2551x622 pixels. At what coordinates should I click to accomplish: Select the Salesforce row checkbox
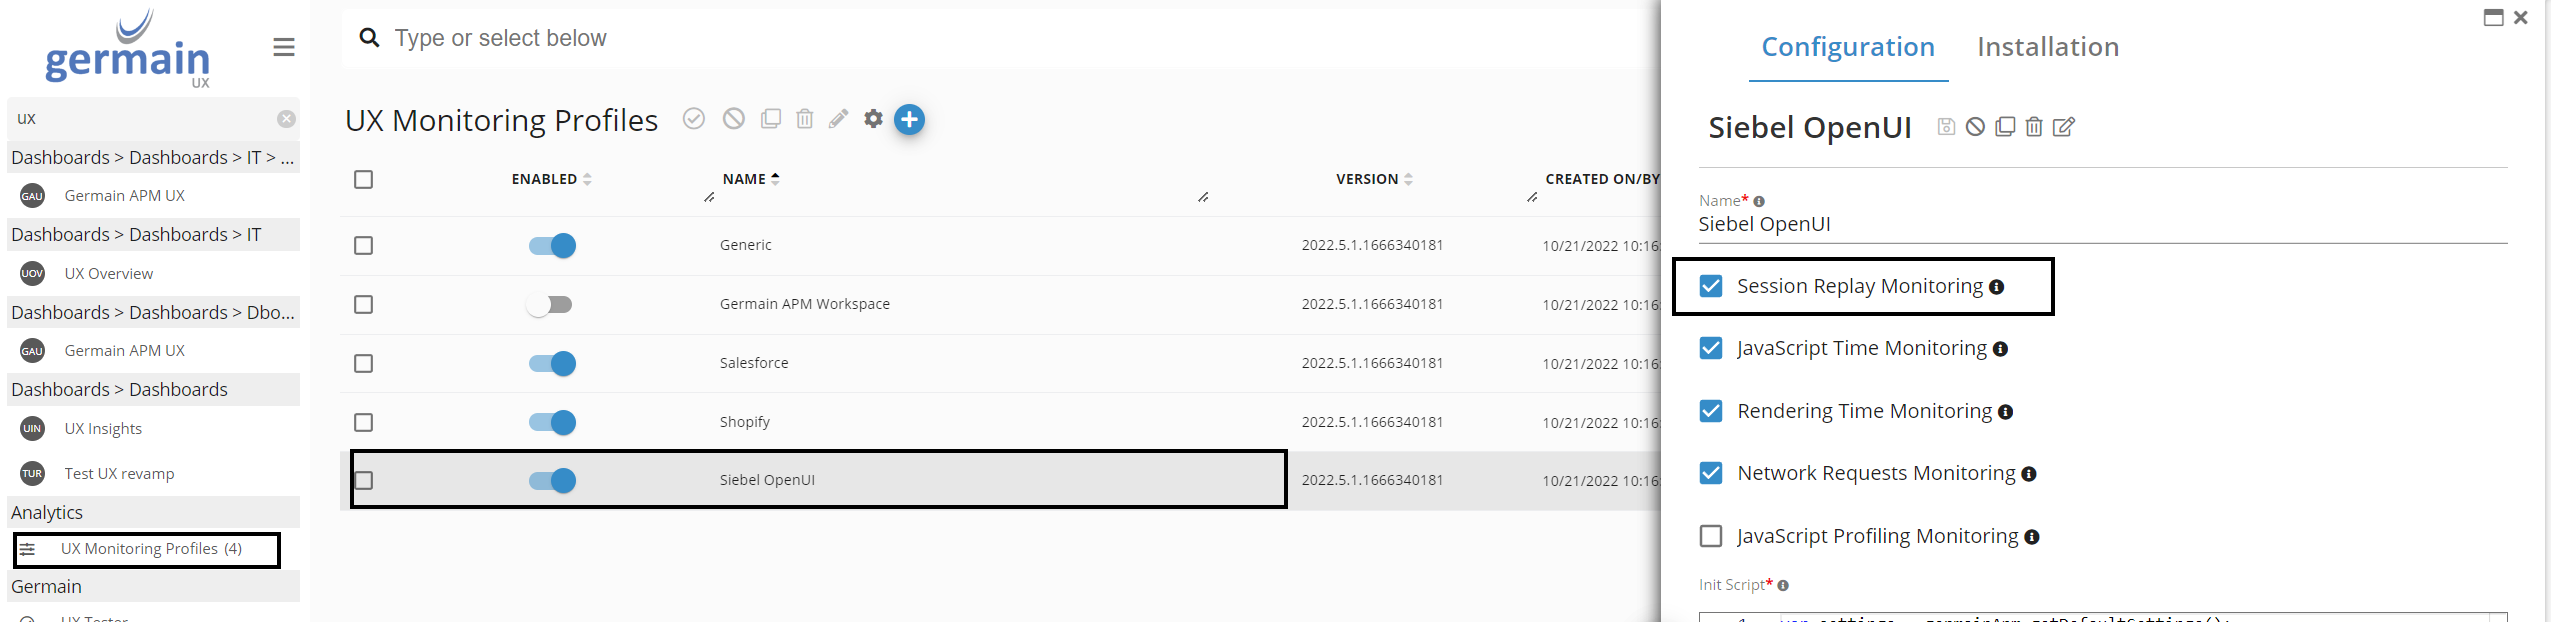(364, 363)
